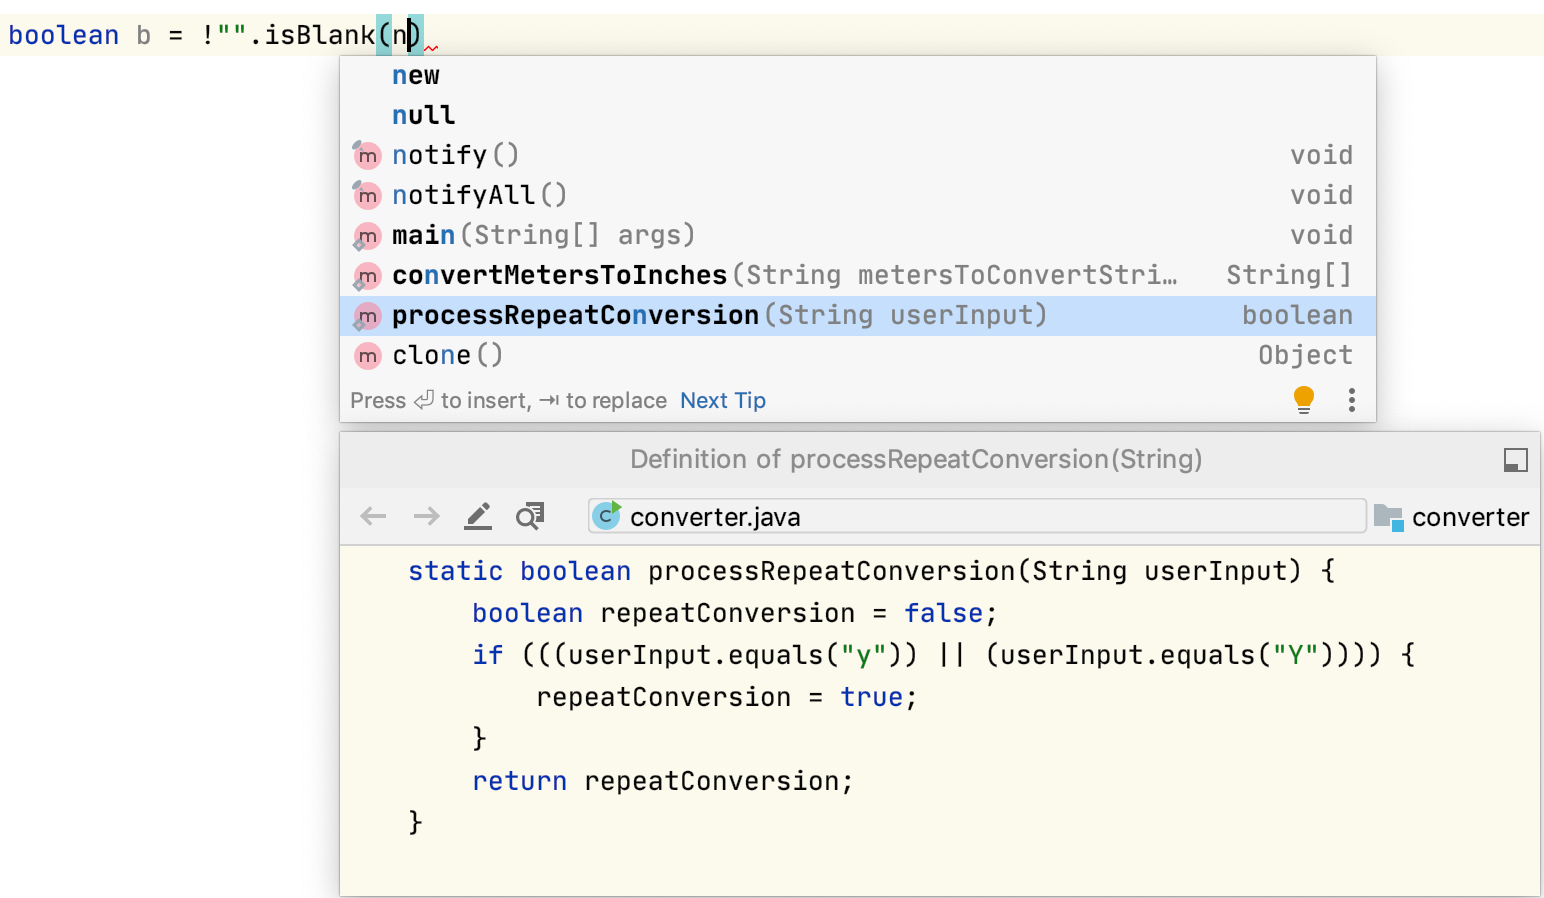The width and height of the screenshot is (1544, 898).
Task: Click the 'String[]' return type text
Action: click(1289, 275)
